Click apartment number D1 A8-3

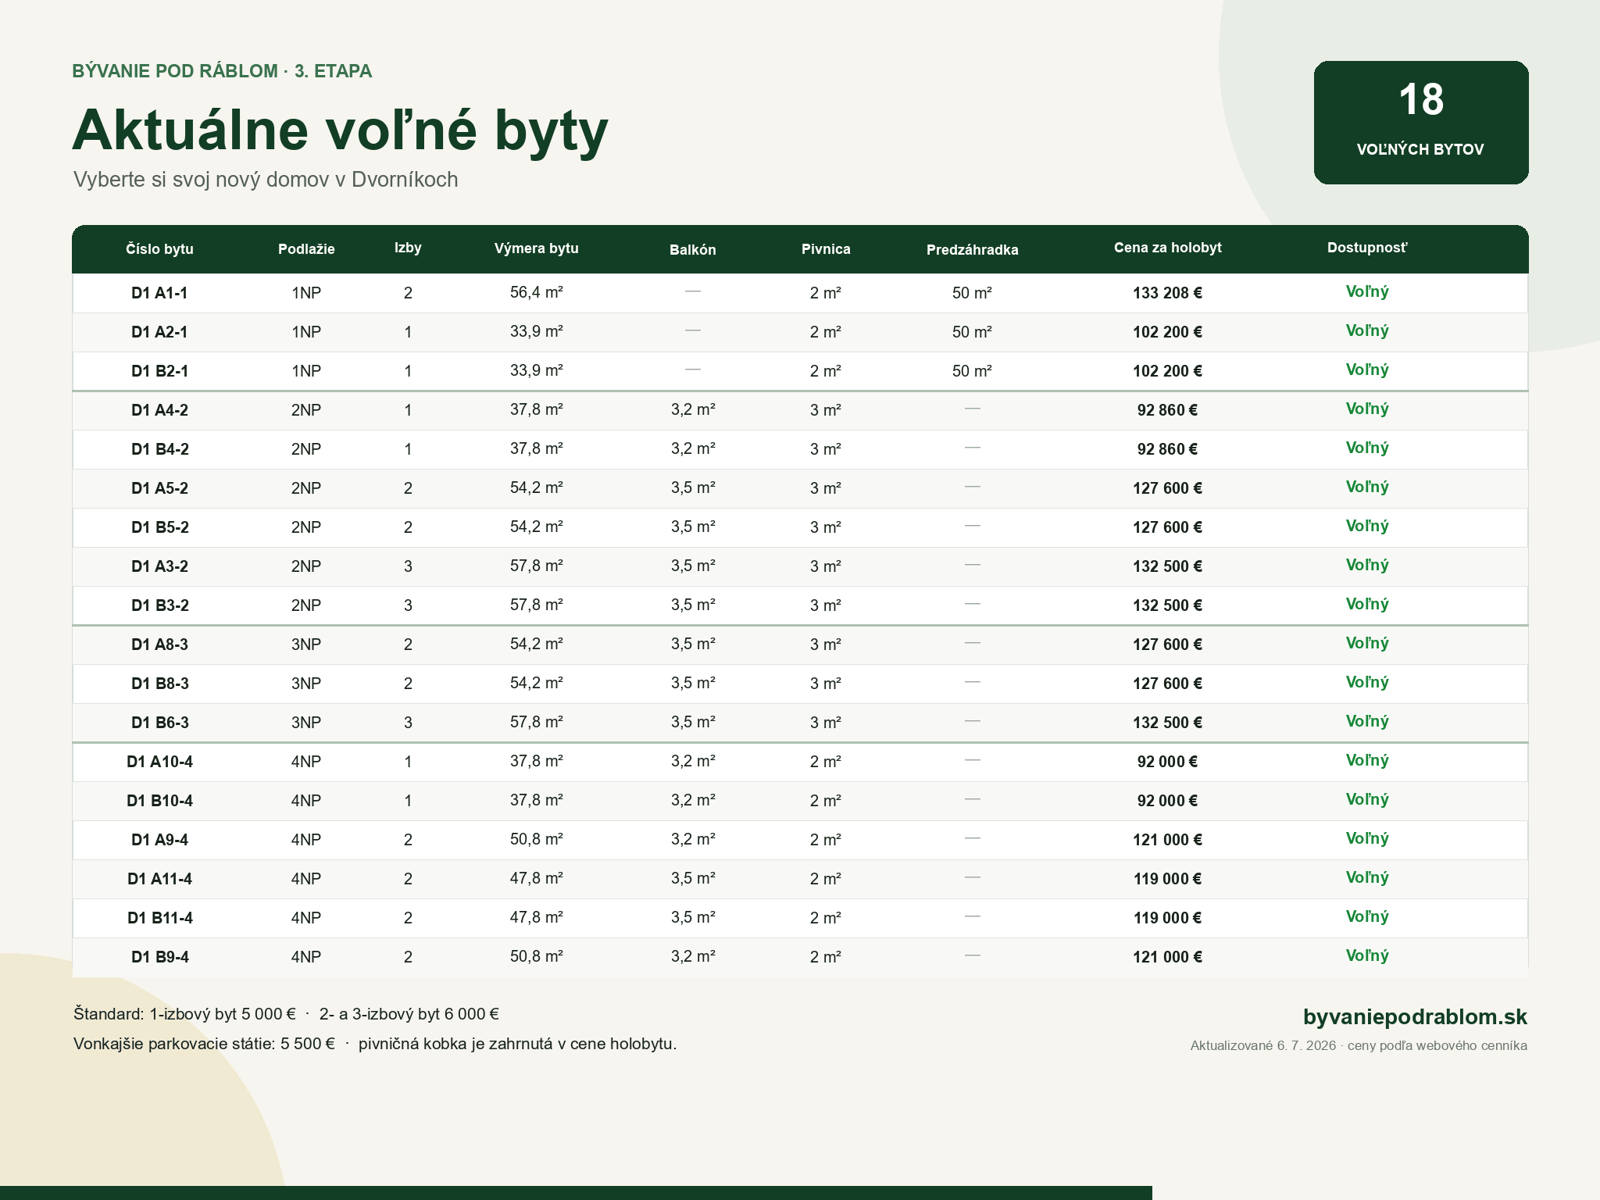160,644
